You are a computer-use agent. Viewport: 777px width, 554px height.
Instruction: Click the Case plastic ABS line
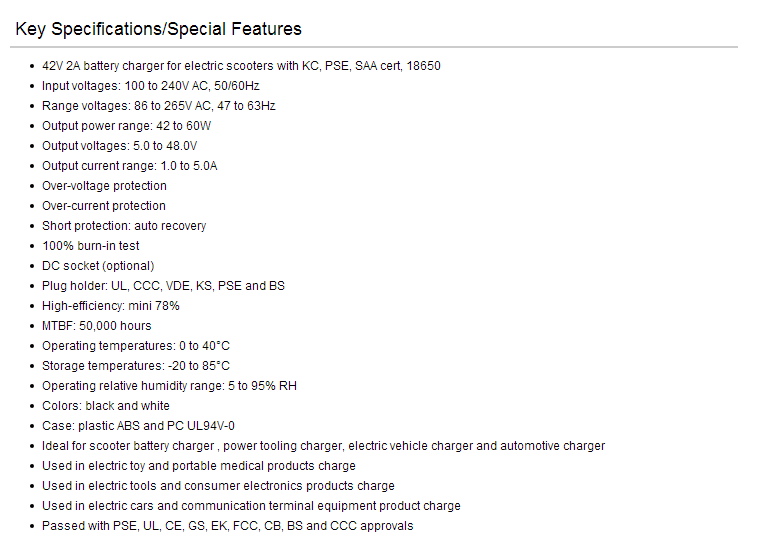pos(138,426)
